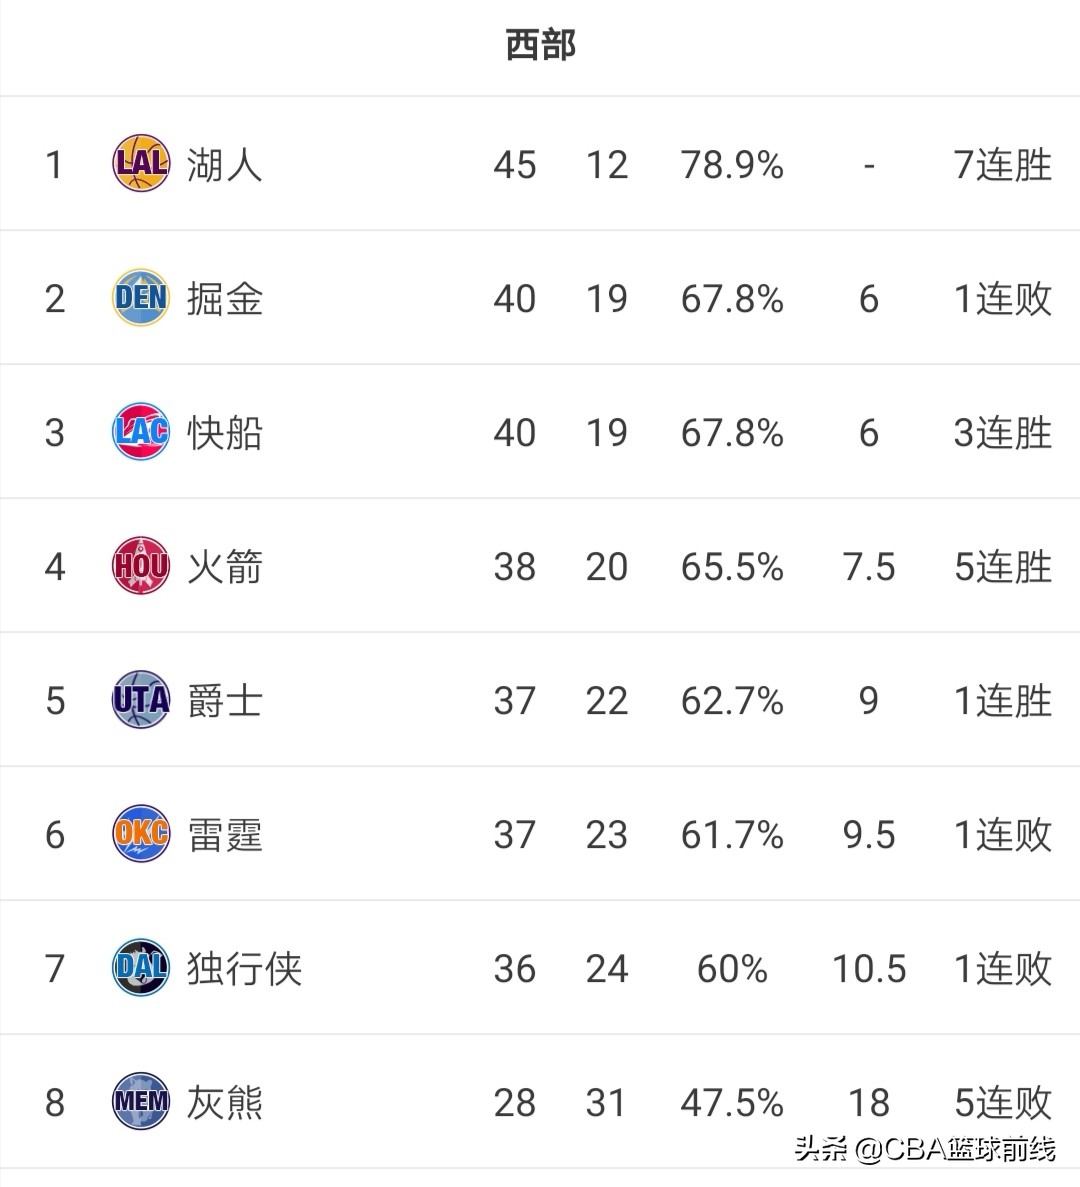Click the Nuggets DEN team logo
The height and width of the screenshot is (1187, 1080).
pyautogui.click(x=141, y=298)
